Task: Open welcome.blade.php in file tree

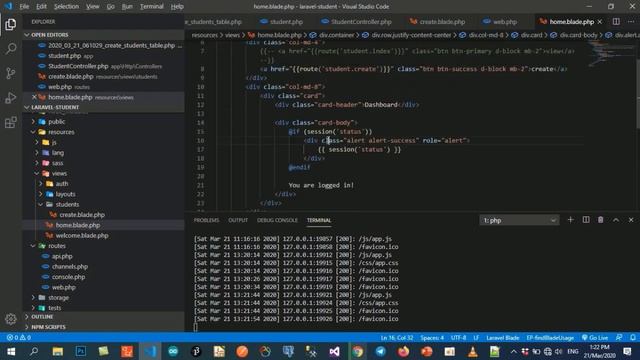Action: pyautogui.click(x=82, y=236)
